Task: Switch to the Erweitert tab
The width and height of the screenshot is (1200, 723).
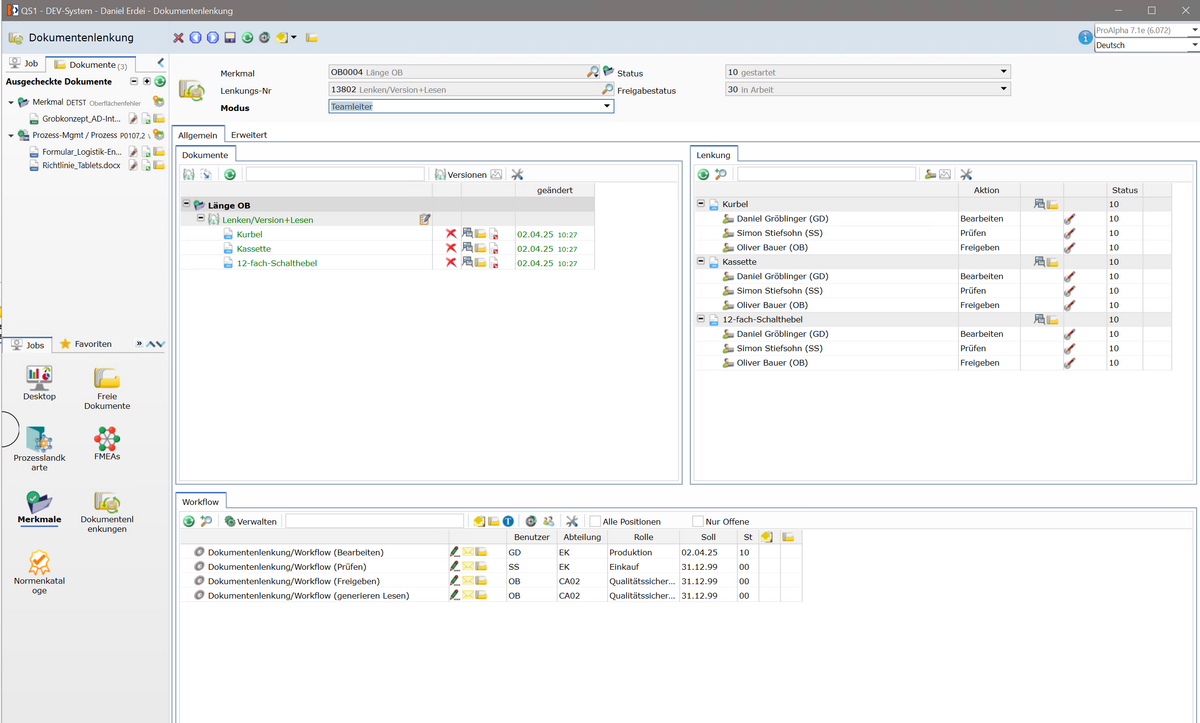Action: (248, 134)
